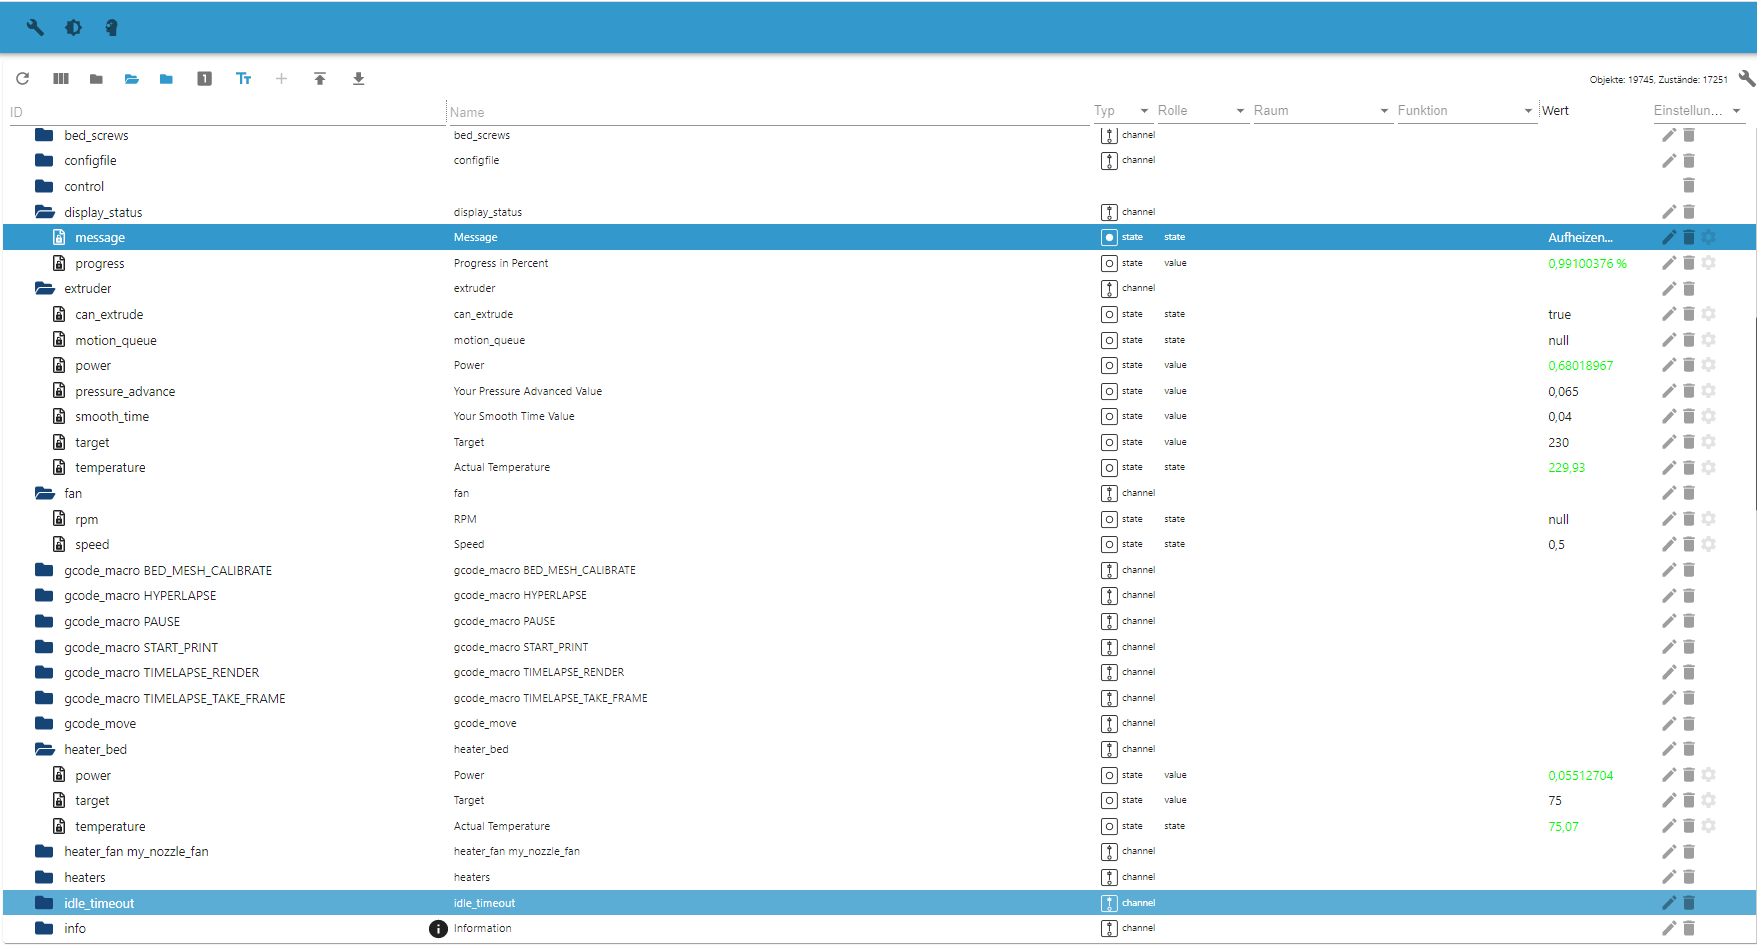Show info icon for the info folder
The width and height of the screenshot is (1757, 945).
pos(438,929)
